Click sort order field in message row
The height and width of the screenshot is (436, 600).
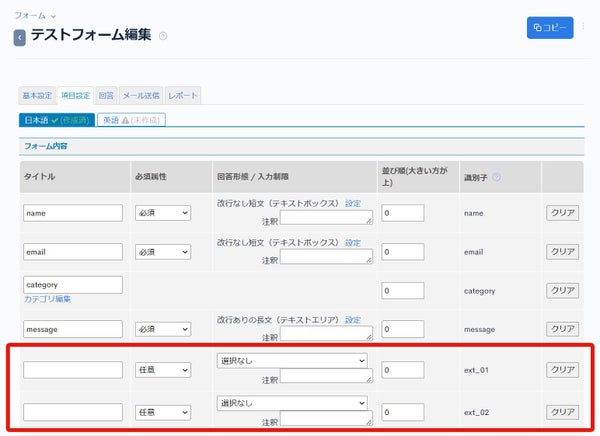(403, 329)
